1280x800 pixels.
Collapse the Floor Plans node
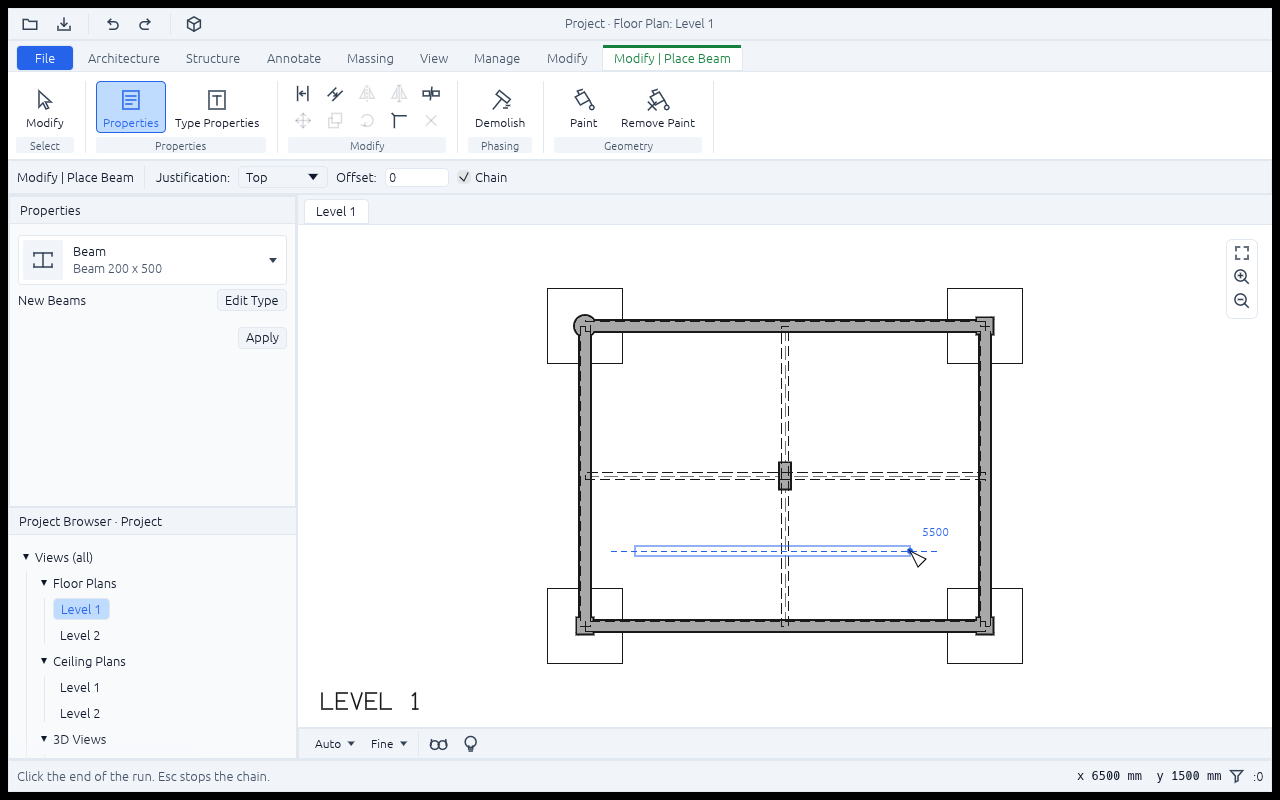tap(44, 583)
